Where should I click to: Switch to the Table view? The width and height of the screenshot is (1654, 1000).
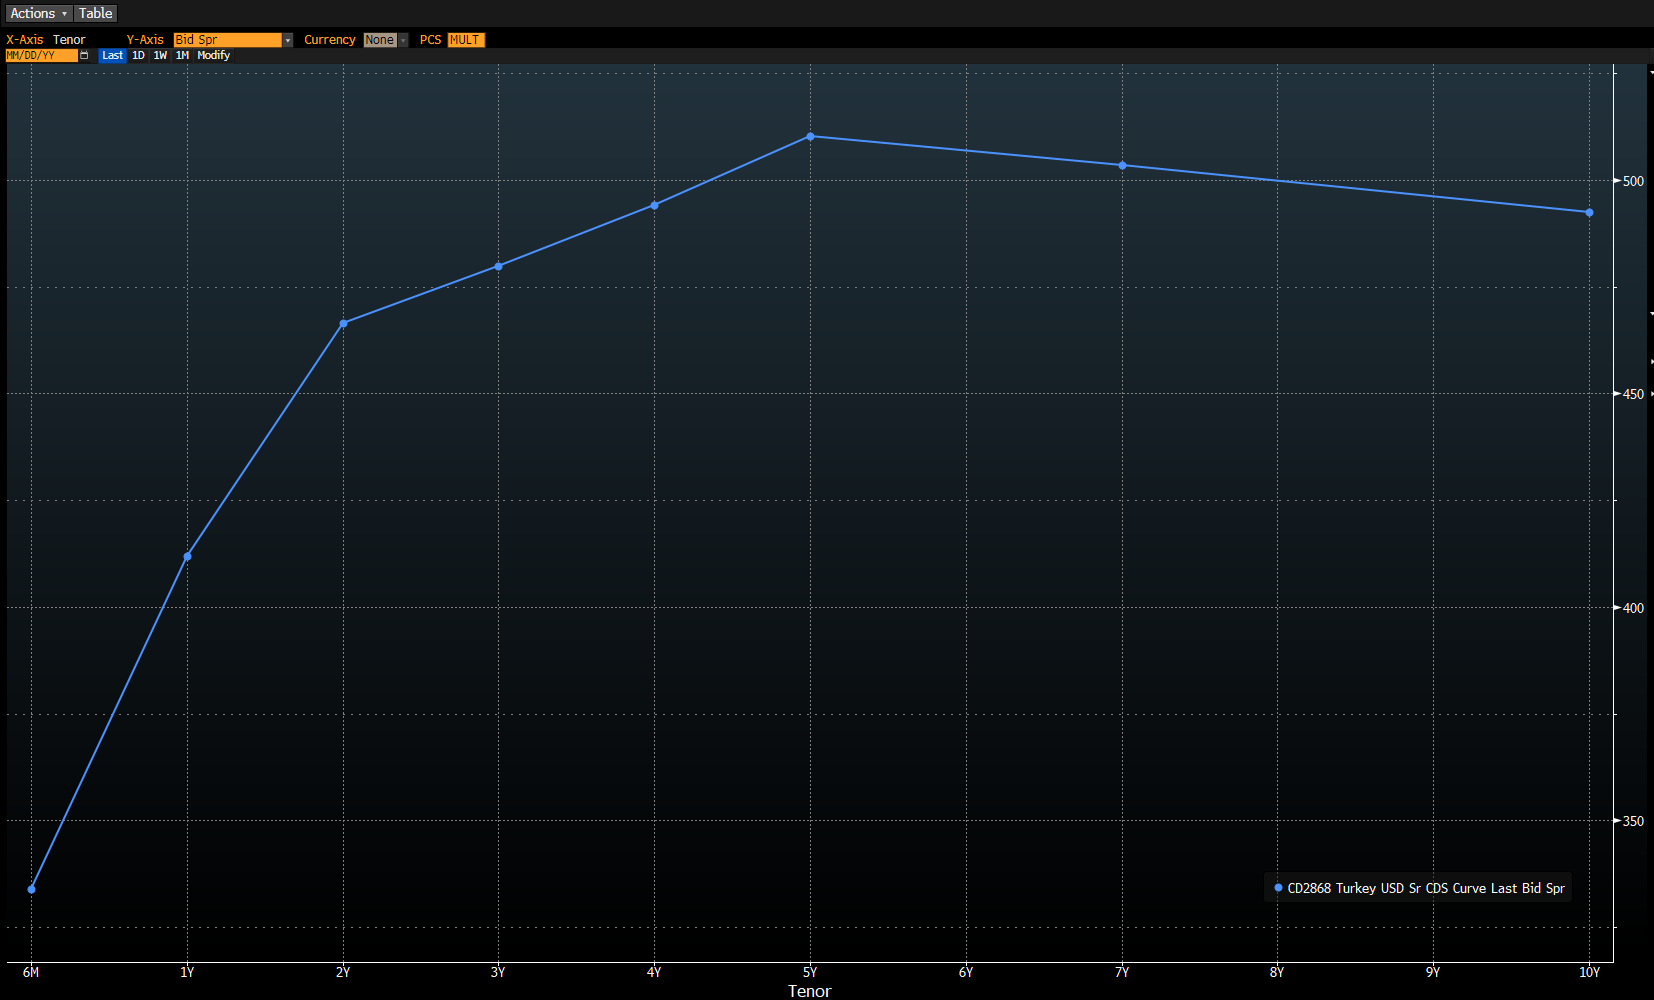click(96, 13)
